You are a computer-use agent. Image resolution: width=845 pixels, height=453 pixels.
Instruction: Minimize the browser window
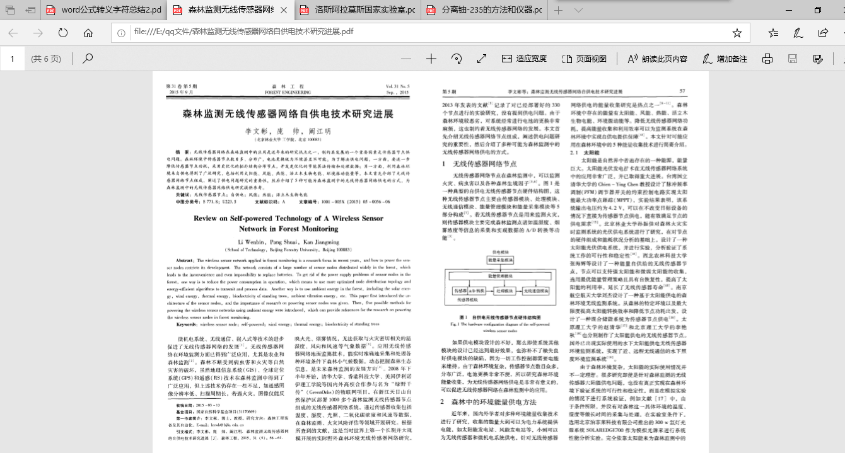click(789, 10)
